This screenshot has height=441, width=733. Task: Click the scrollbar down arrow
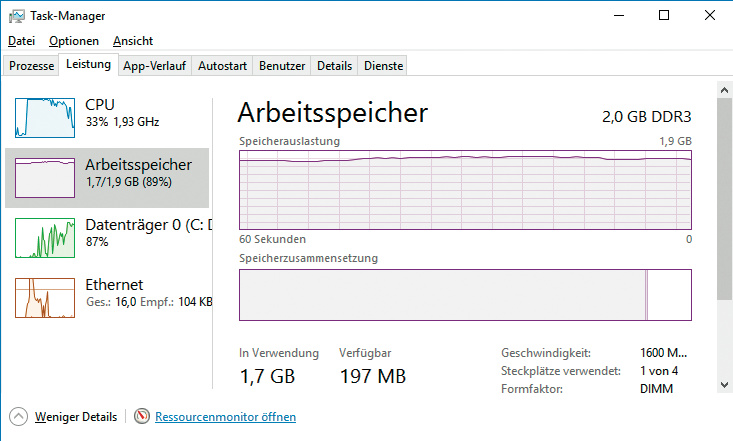click(x=724, y=383)
